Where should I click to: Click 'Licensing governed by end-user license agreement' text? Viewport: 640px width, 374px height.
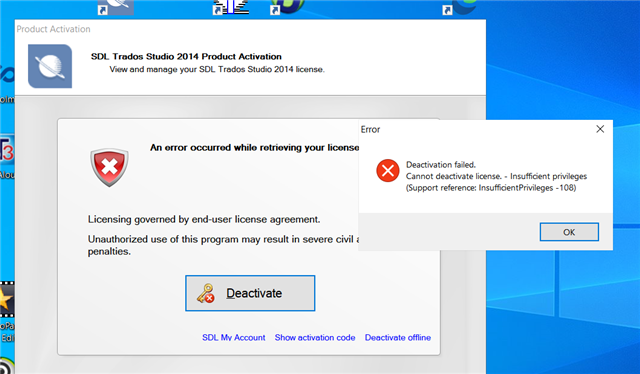(204, 219)
